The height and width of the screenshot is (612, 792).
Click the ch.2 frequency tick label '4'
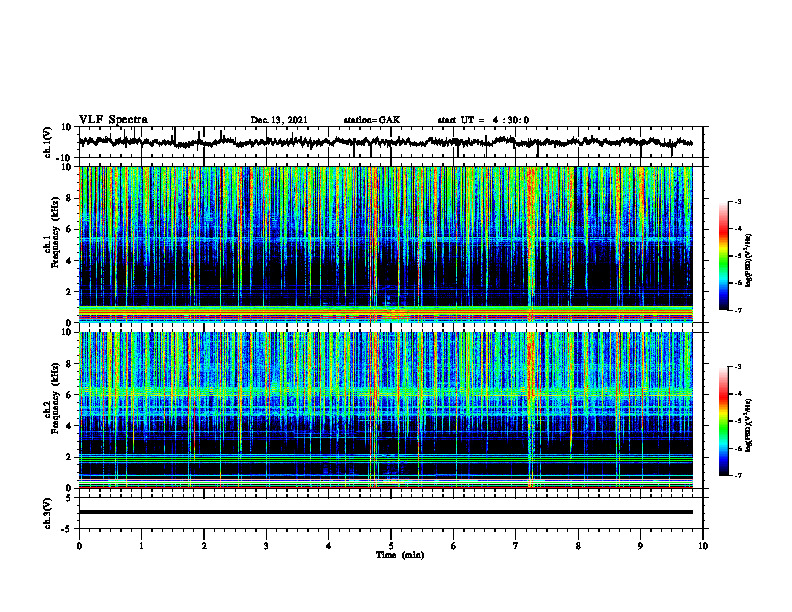[69, 426]
